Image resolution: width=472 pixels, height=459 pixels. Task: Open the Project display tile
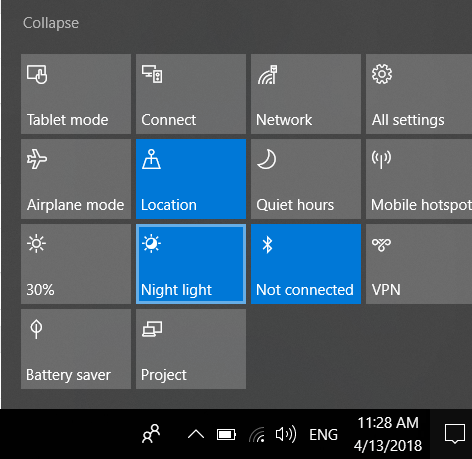(x=191, y=349)
